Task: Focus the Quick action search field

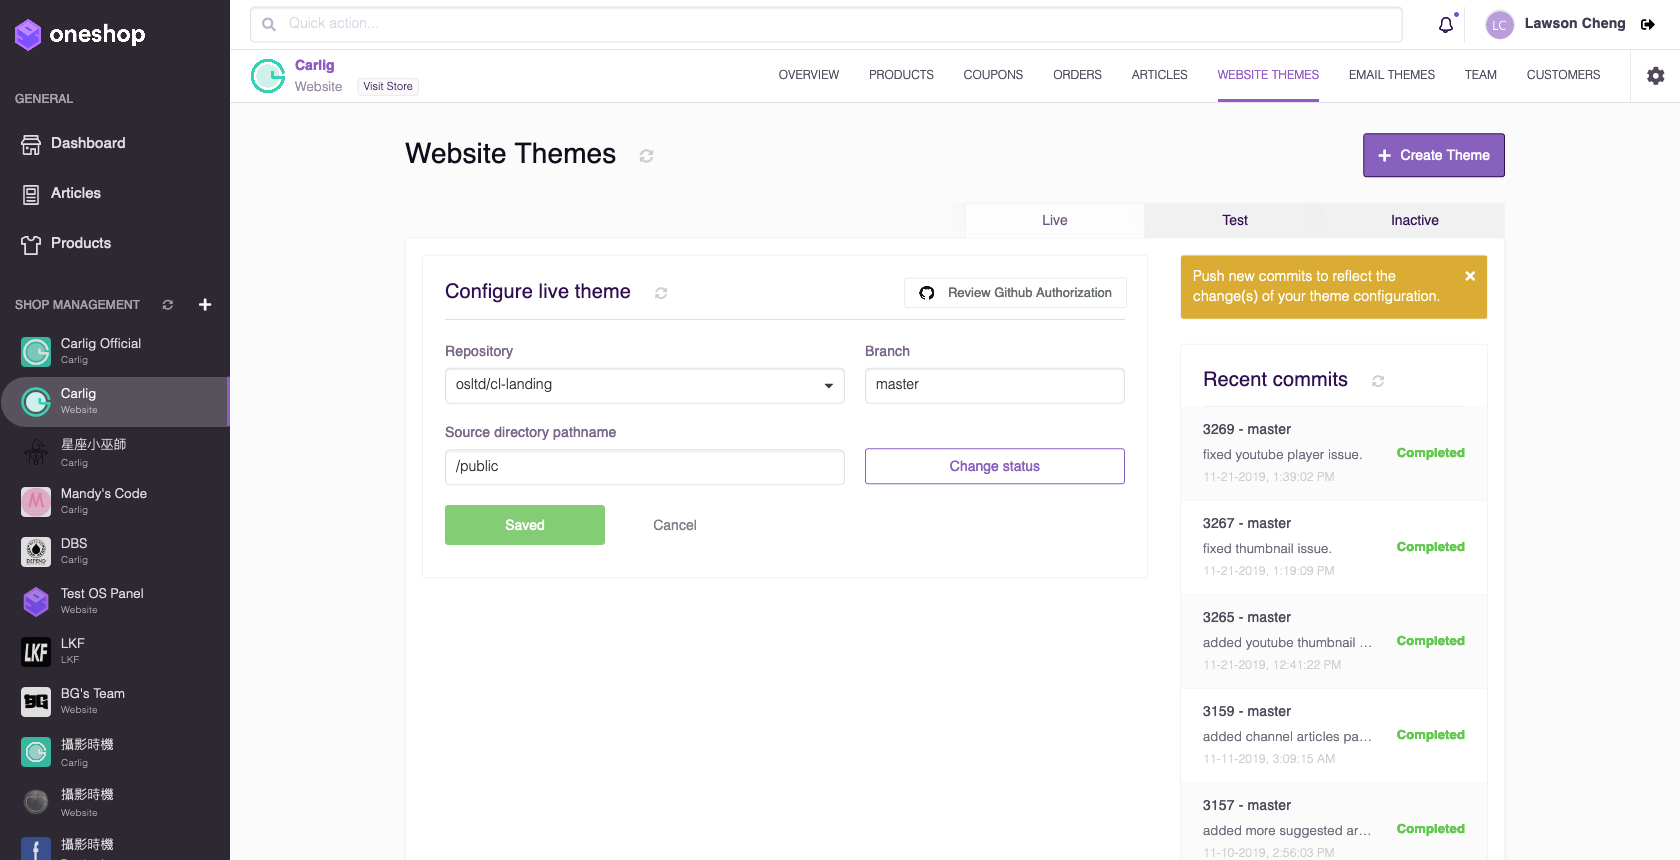Action: pos(826,24)
